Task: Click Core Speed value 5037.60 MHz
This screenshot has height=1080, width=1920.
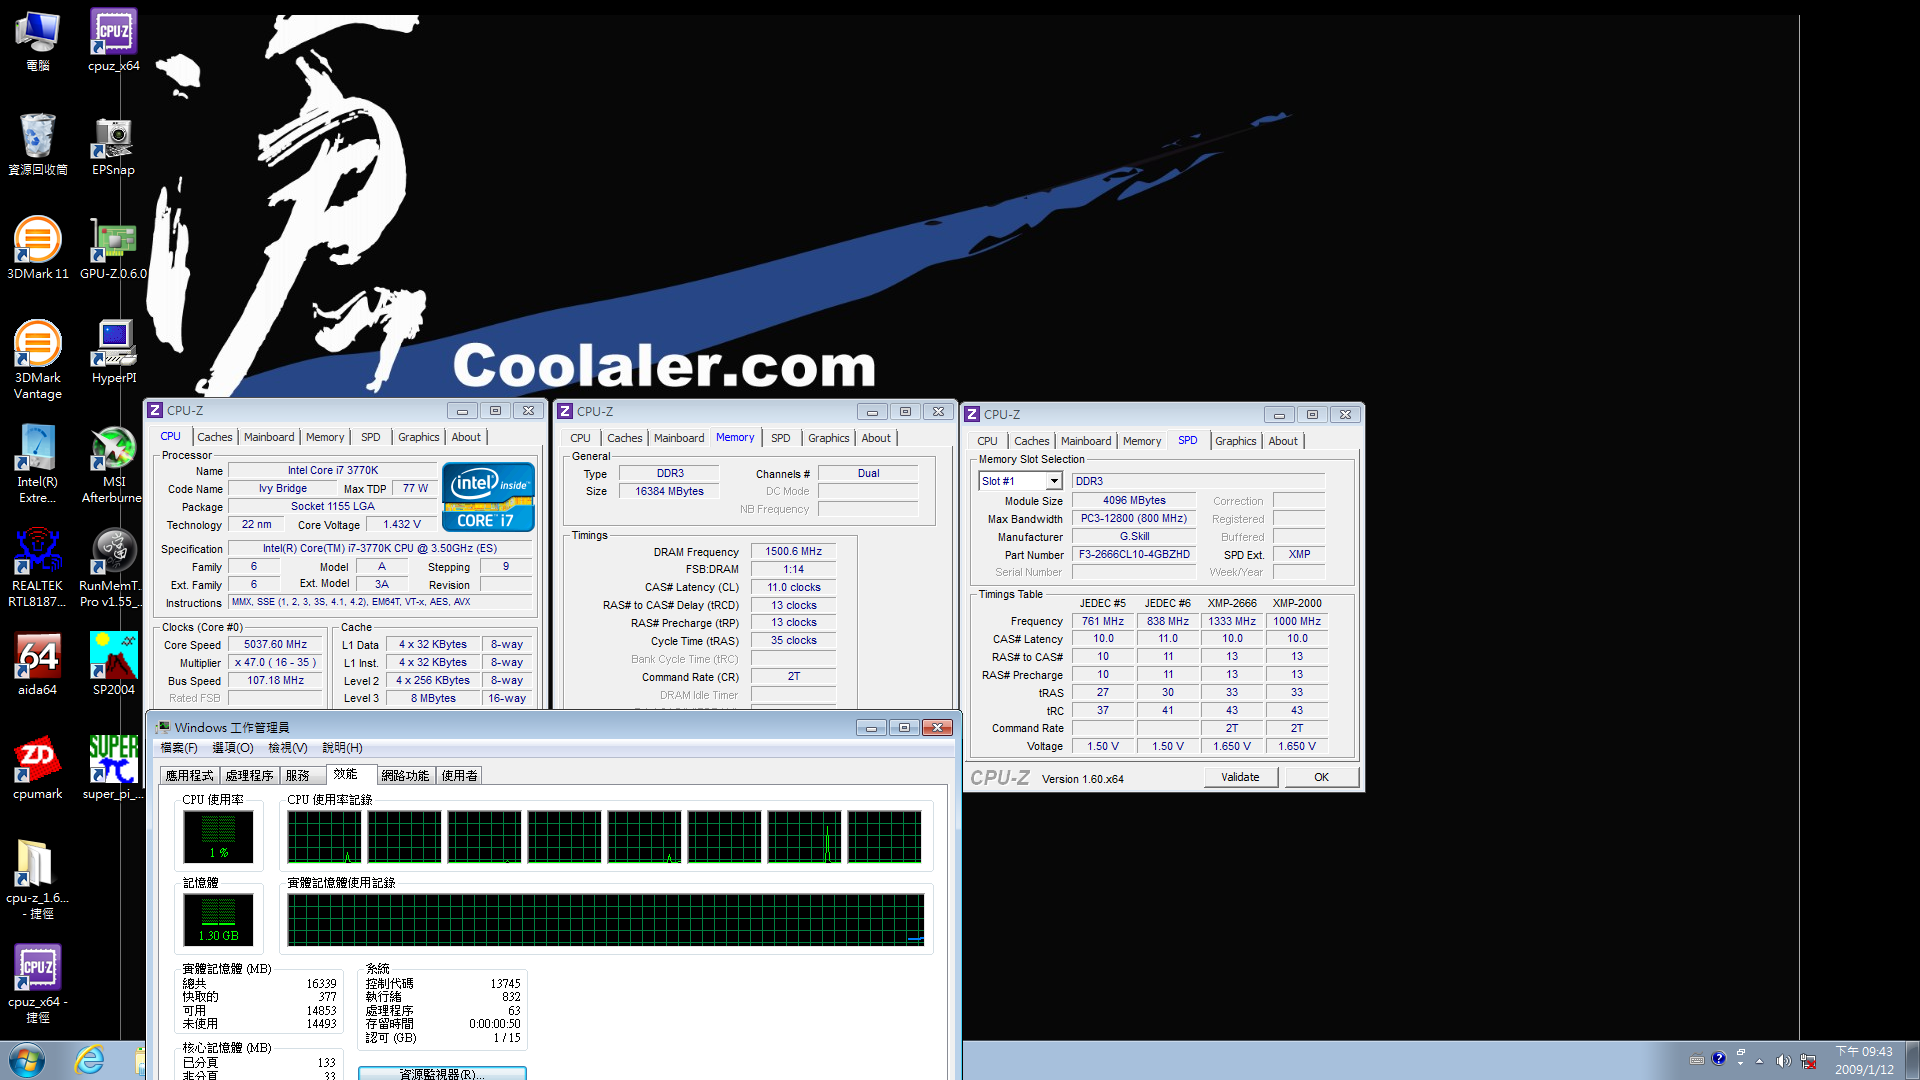Action: (x=275, y=645)
